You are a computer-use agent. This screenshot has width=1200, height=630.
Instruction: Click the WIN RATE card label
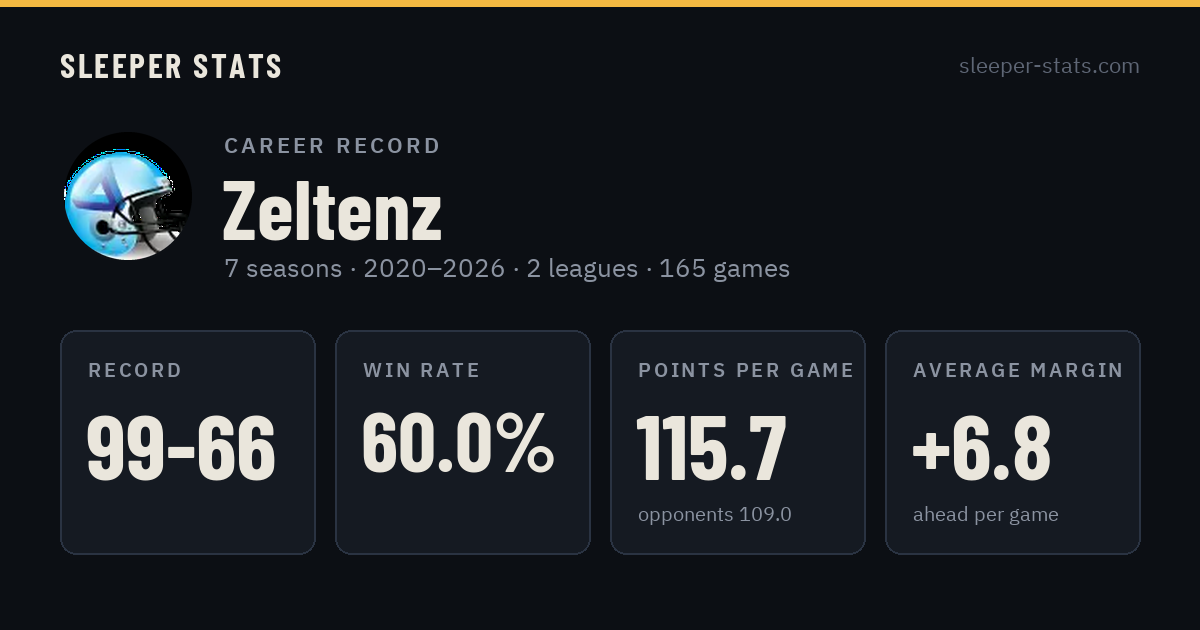[422, 371]
